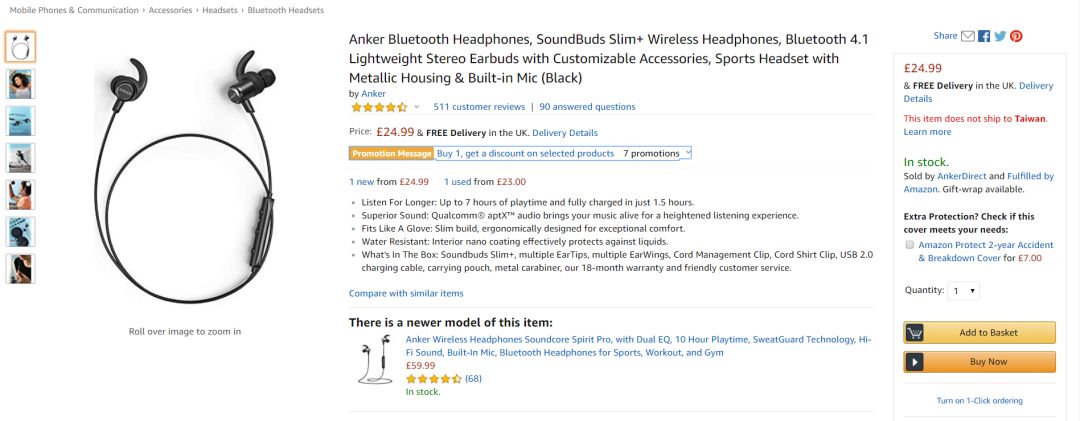Click the star rating of the main product
1080x421 pixels.
point(379,107)
